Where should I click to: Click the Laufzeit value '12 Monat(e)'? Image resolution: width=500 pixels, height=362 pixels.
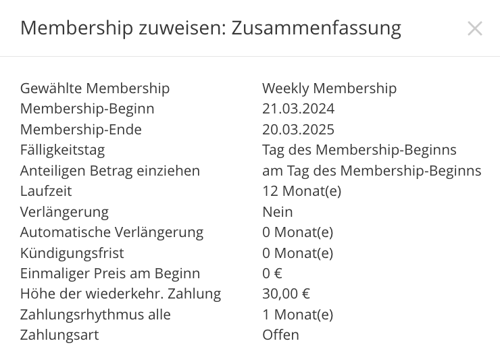(302, 191)
